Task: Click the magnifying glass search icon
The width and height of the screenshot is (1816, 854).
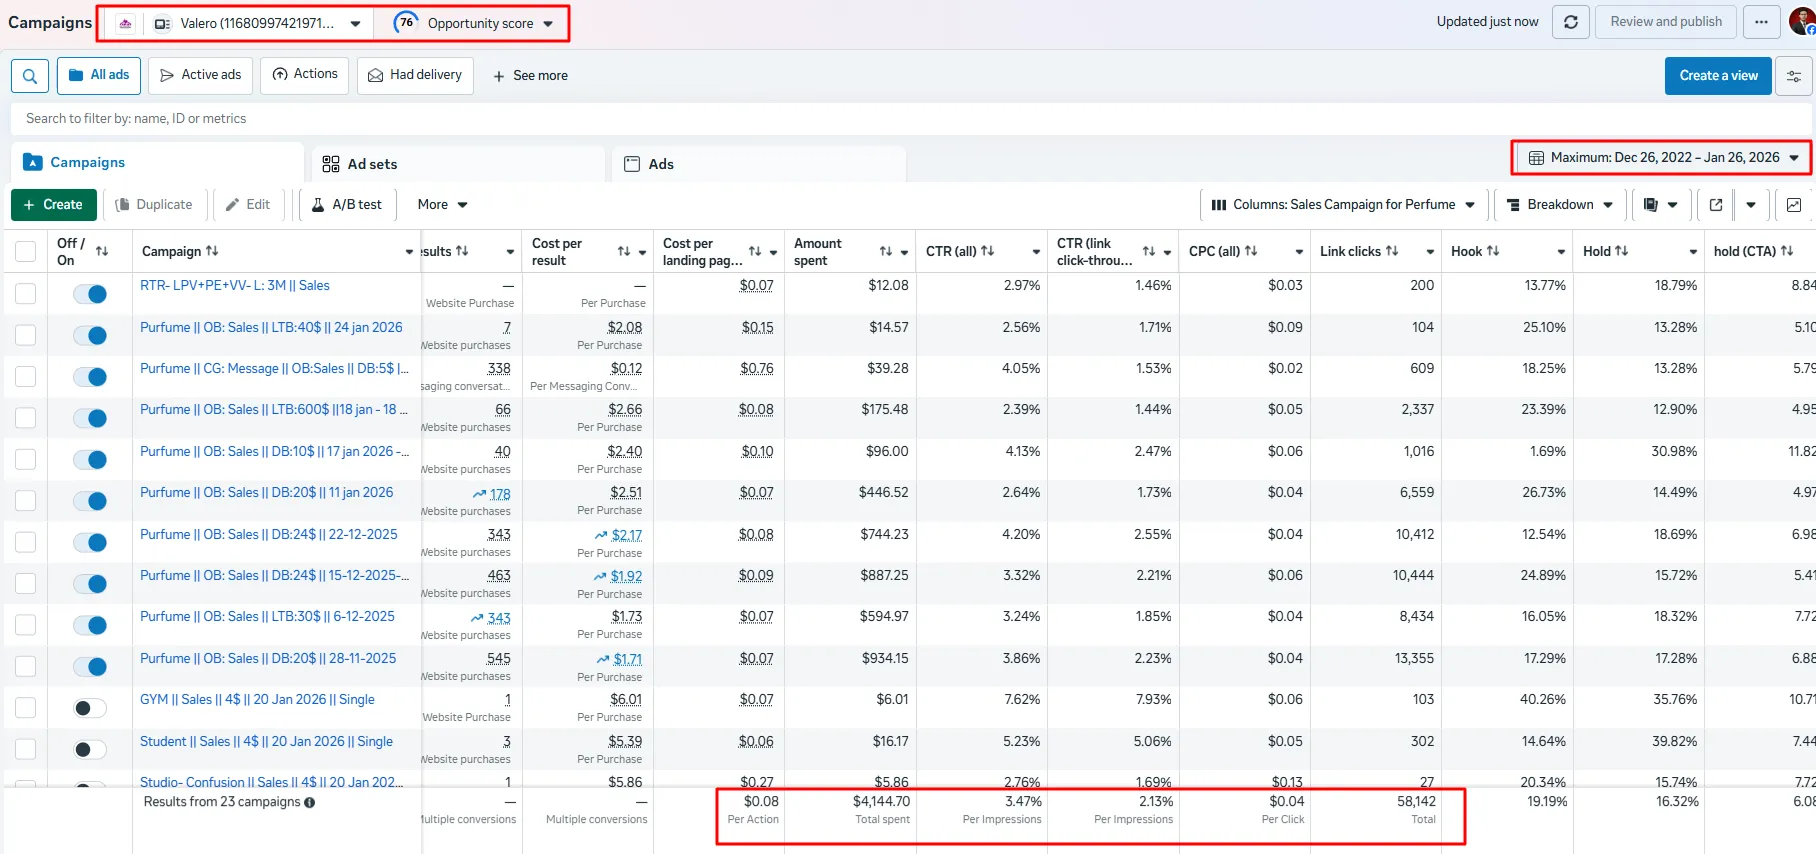Action: coord(30,76)
